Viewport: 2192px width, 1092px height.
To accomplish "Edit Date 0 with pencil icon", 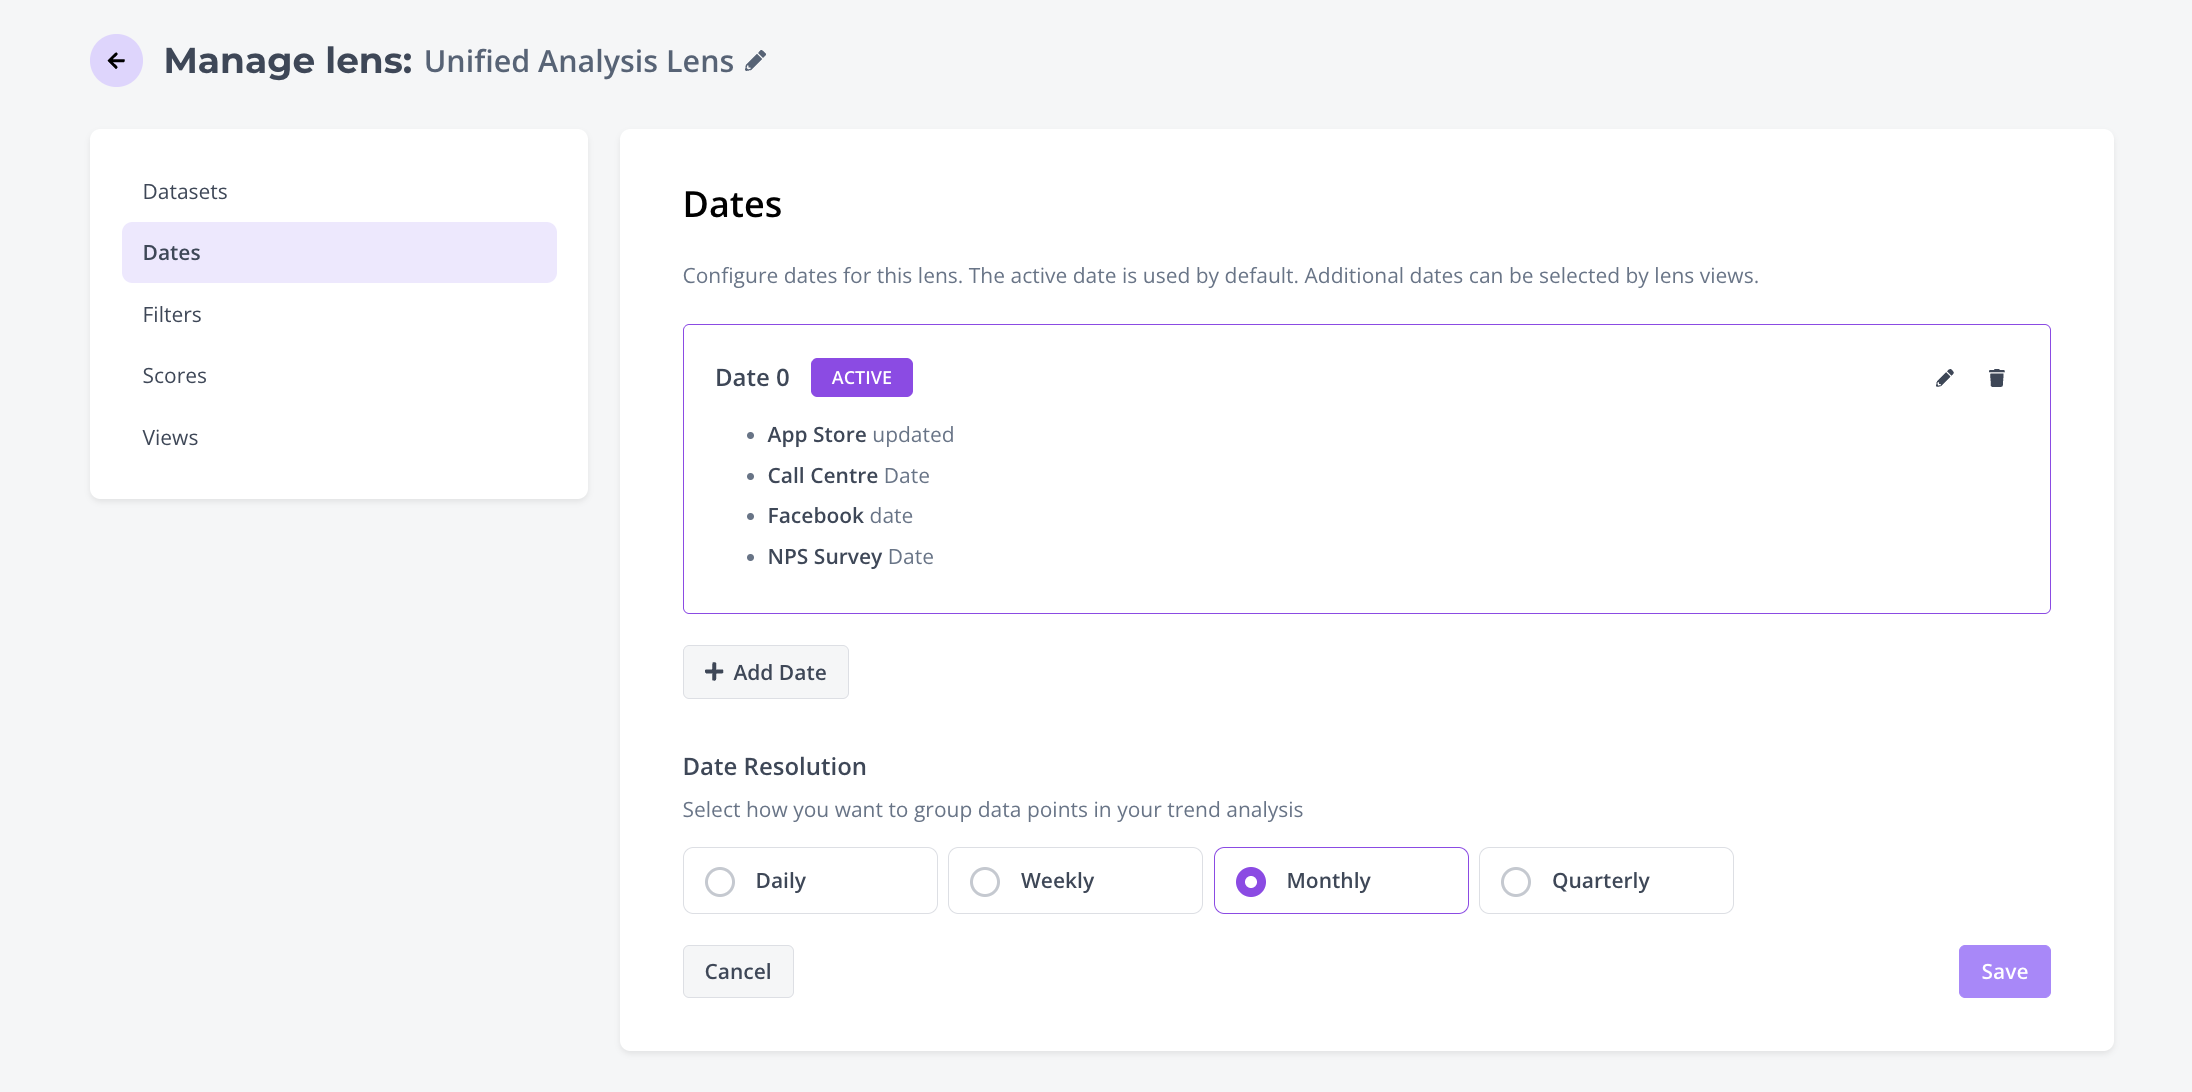I will (x=1944, y=378).
